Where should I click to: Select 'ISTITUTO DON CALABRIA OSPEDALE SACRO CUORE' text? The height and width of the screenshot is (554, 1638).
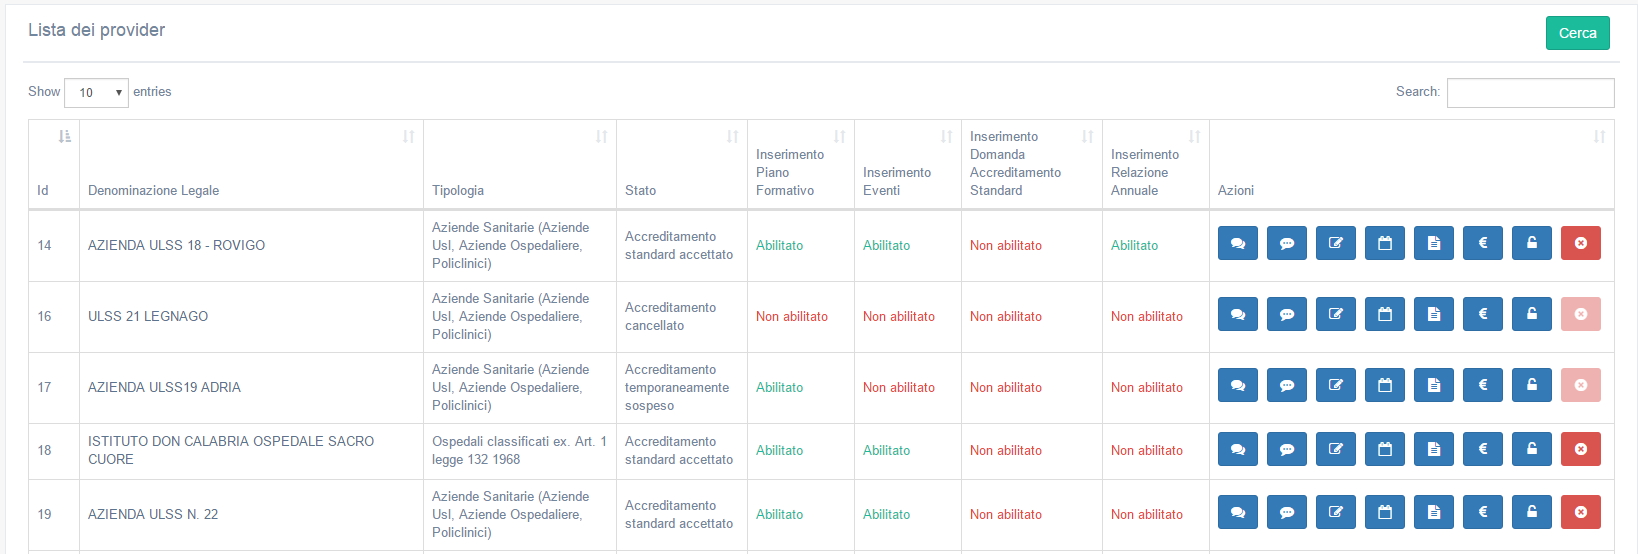pyautogui.click(x=231, y=450)
